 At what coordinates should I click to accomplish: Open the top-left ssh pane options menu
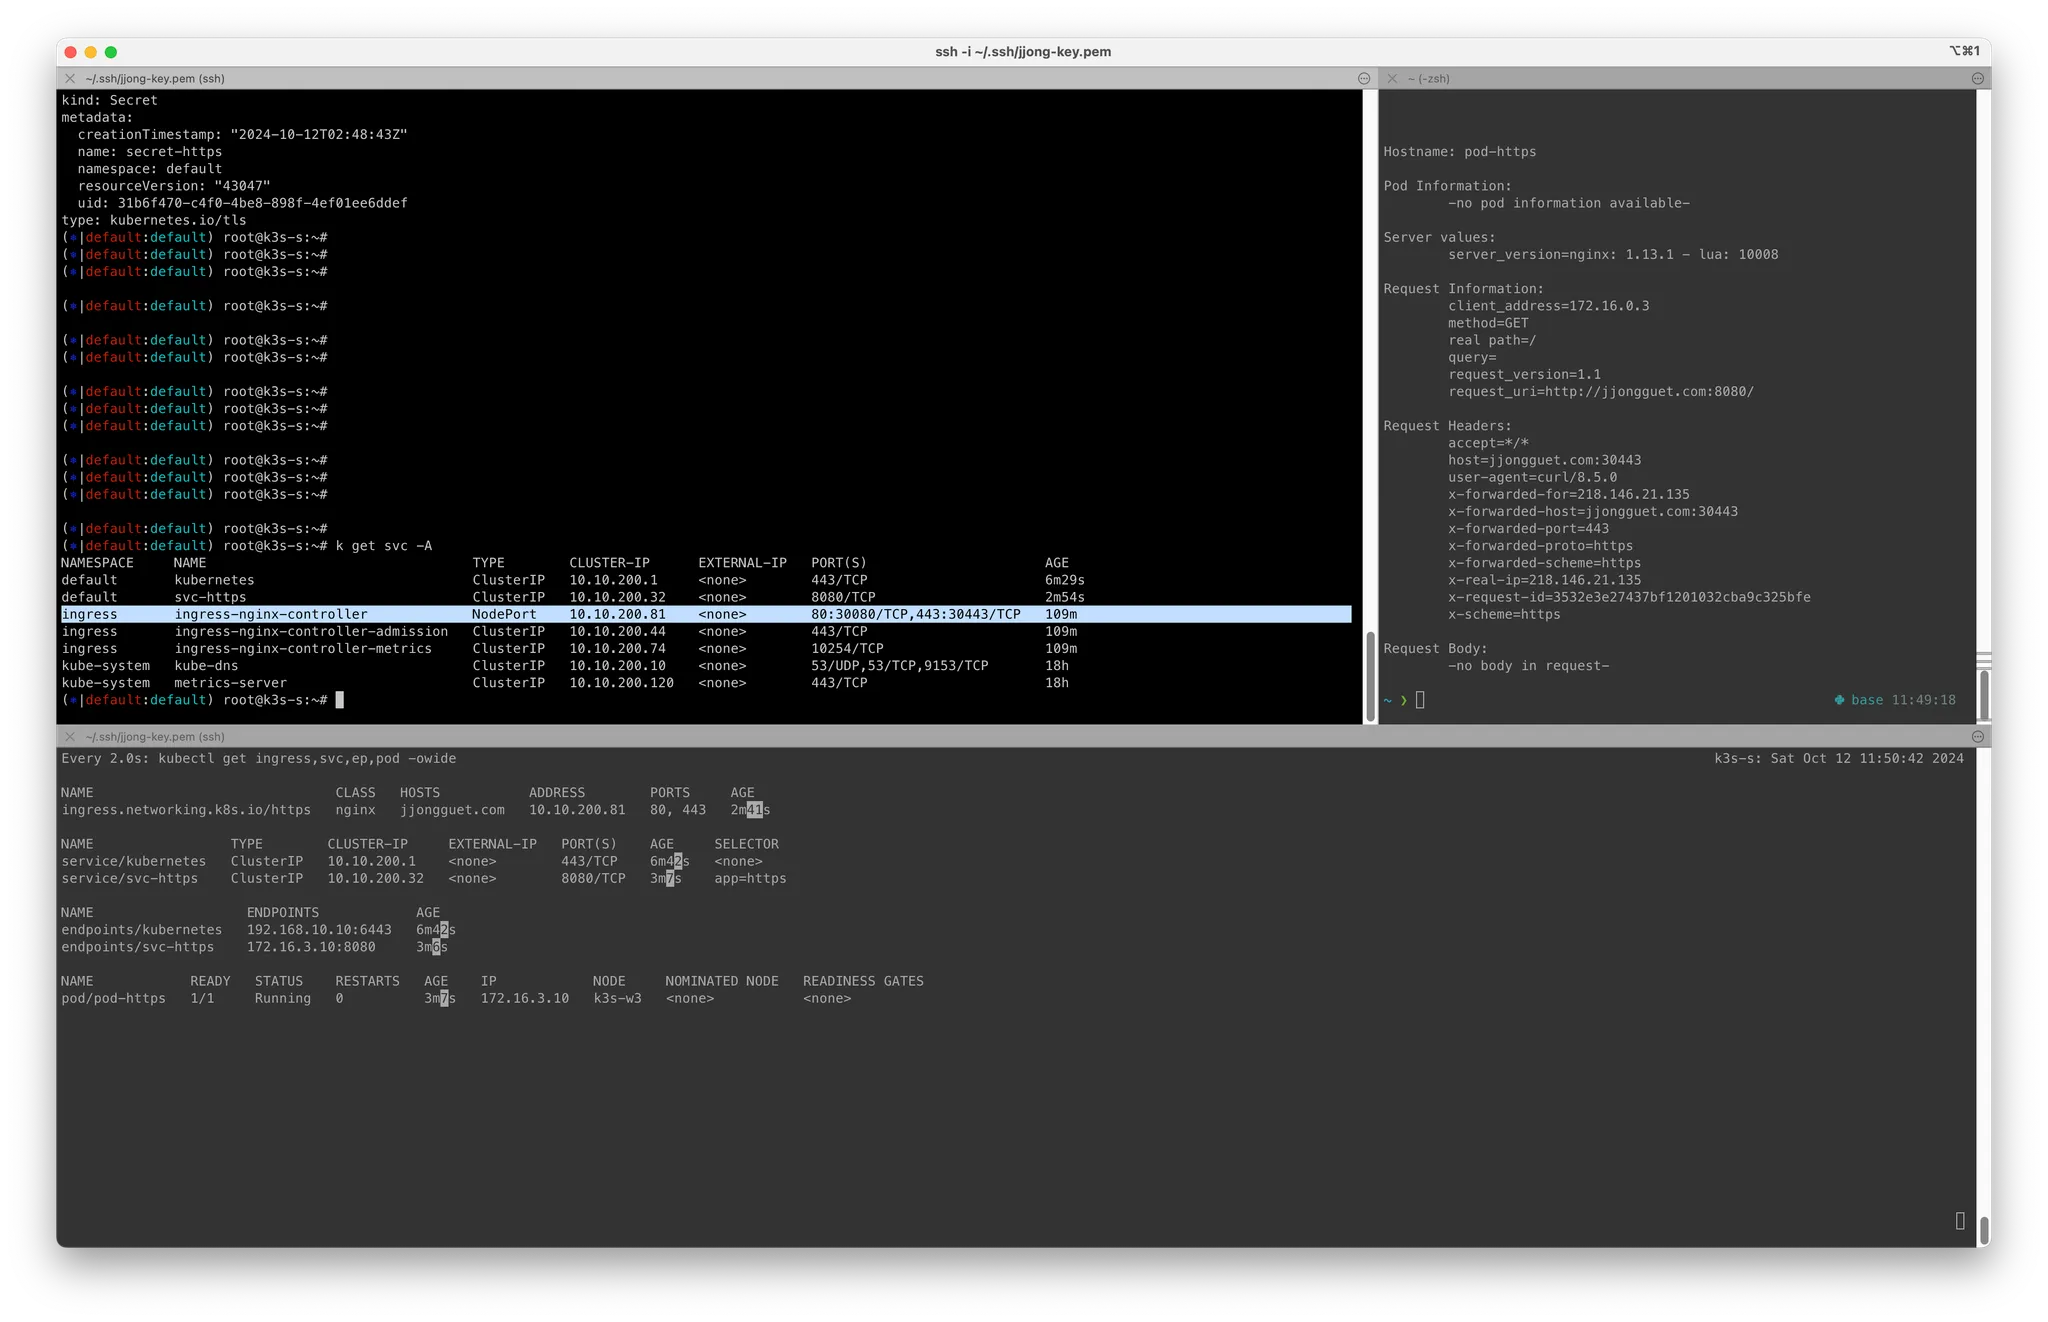1364,78
